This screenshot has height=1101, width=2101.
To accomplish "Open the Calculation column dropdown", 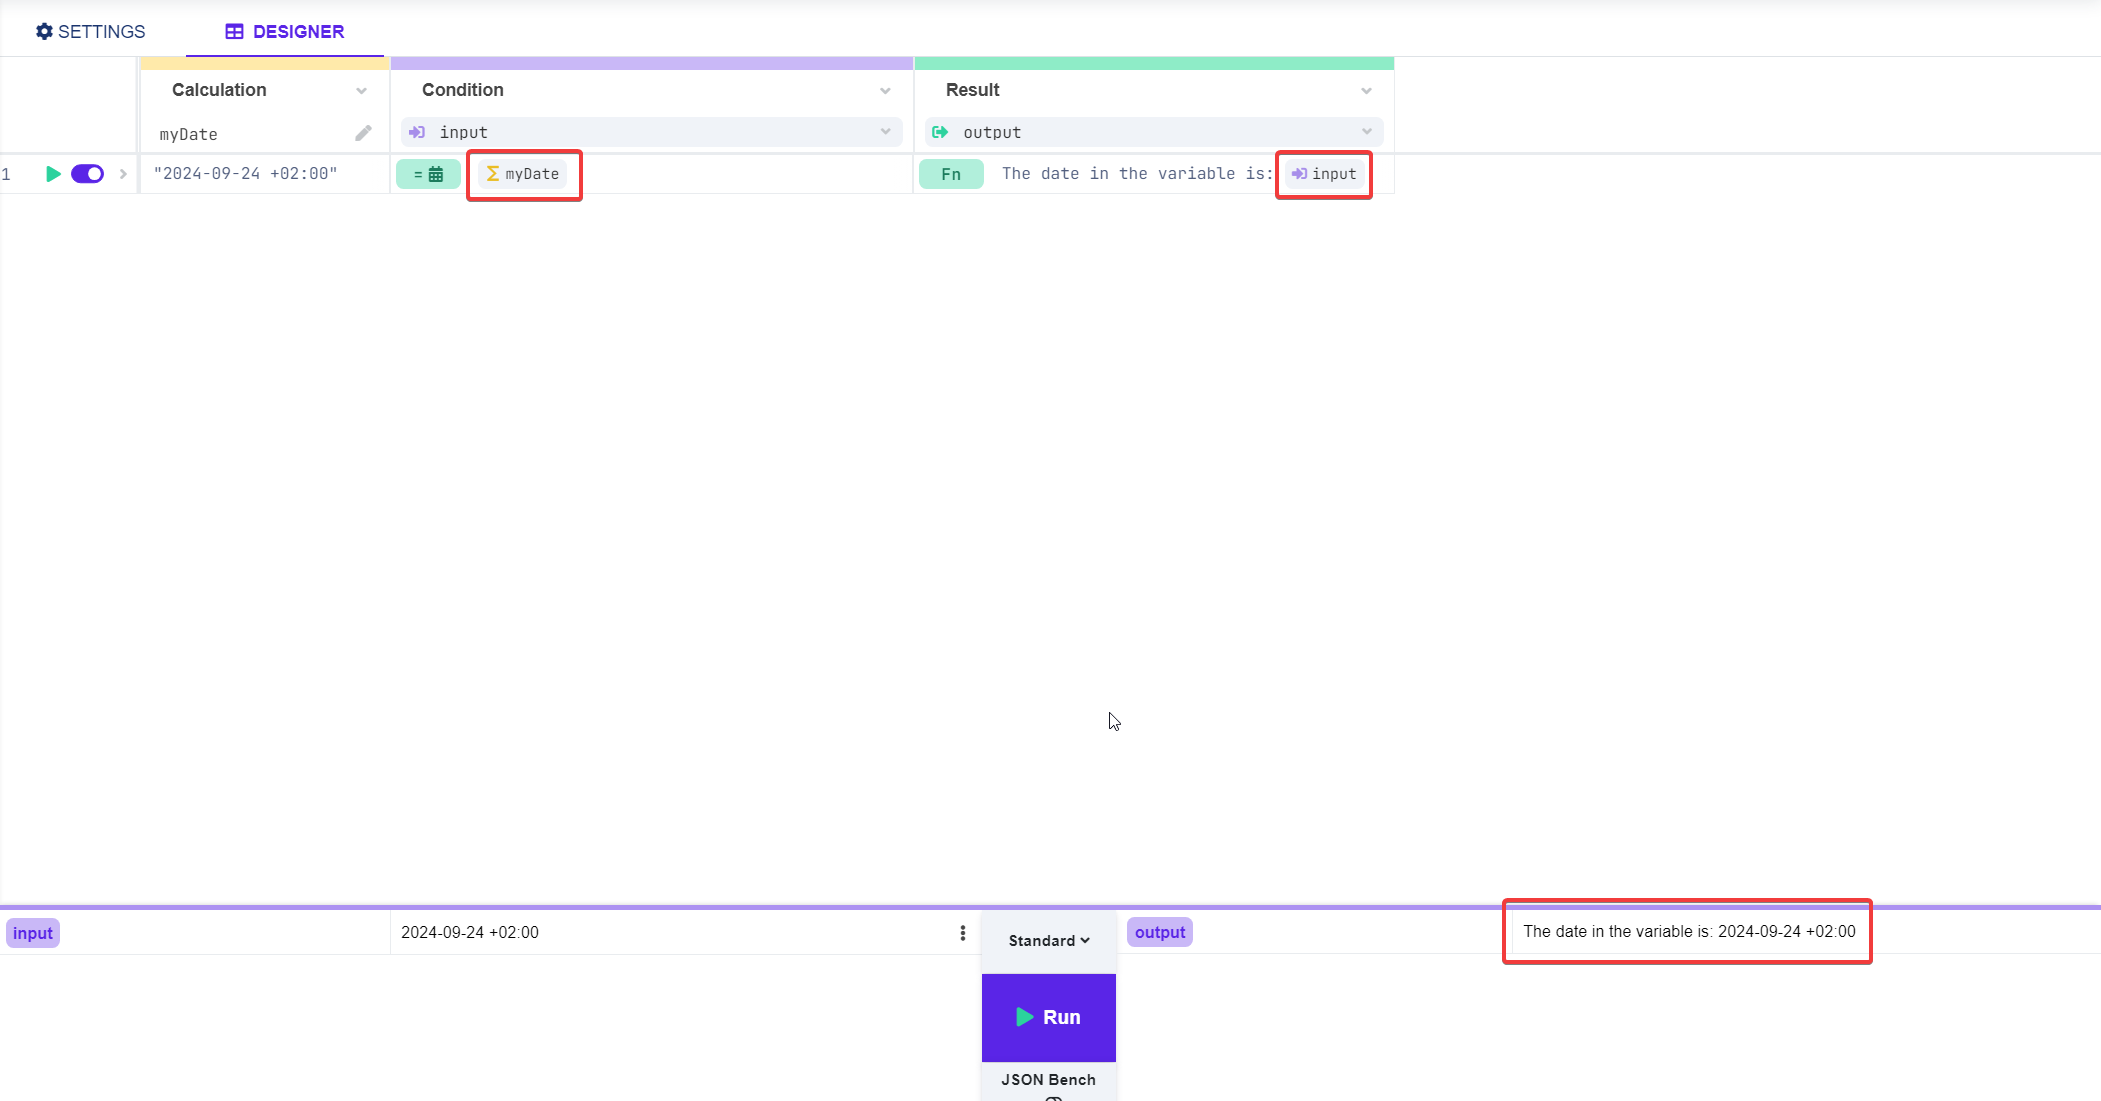I will coord(361,91).
